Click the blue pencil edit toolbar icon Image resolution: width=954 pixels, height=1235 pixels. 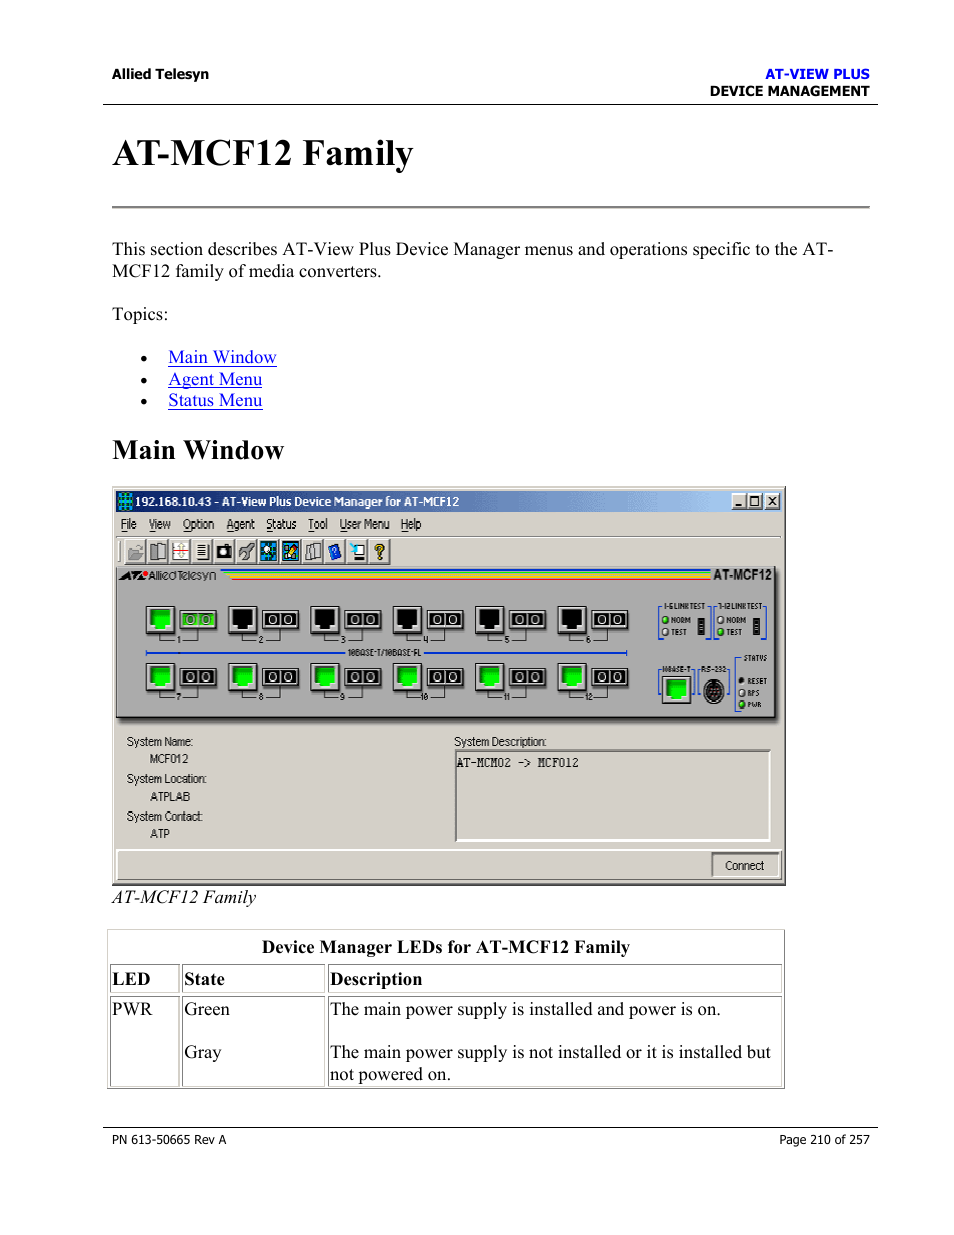coord(290,551)
